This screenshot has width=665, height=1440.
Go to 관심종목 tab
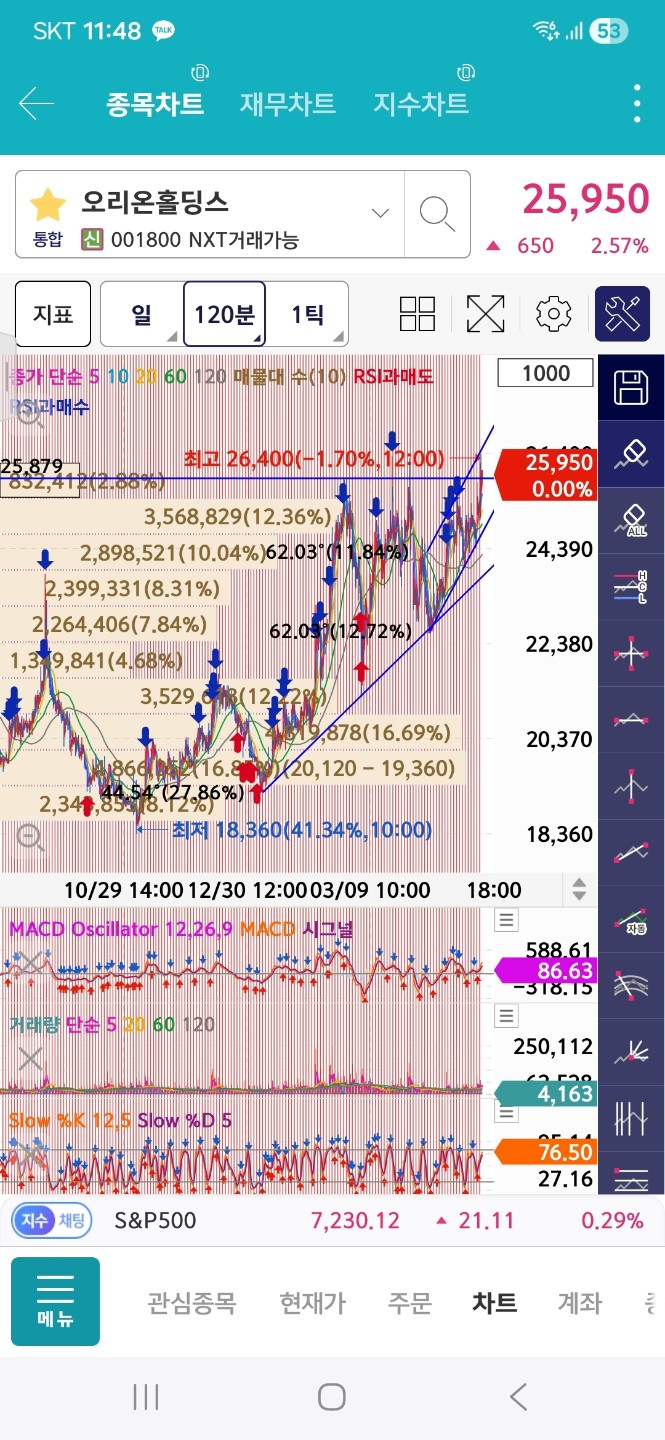point(192,1302)
